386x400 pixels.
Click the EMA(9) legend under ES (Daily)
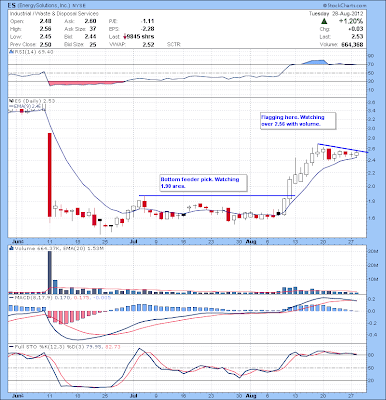coord(25,106)
